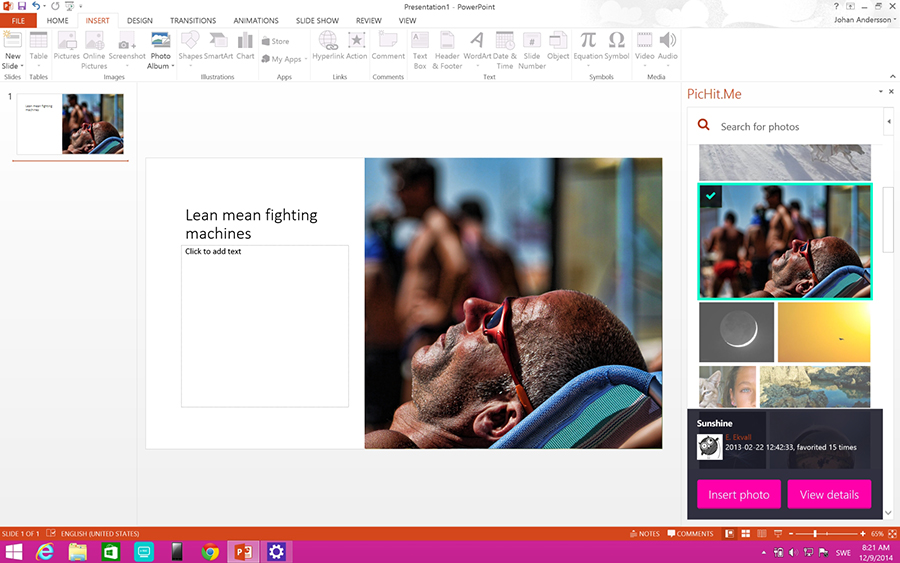900x563 pixels.
Task: Switch to the SLIDE SHOW tab
Action: click(x=317, y=21)
